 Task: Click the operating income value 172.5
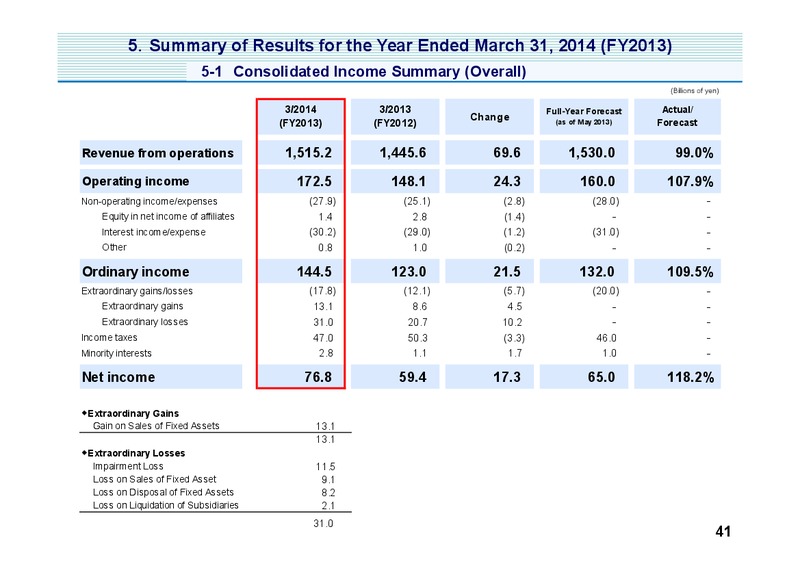[x=314, y=181]
